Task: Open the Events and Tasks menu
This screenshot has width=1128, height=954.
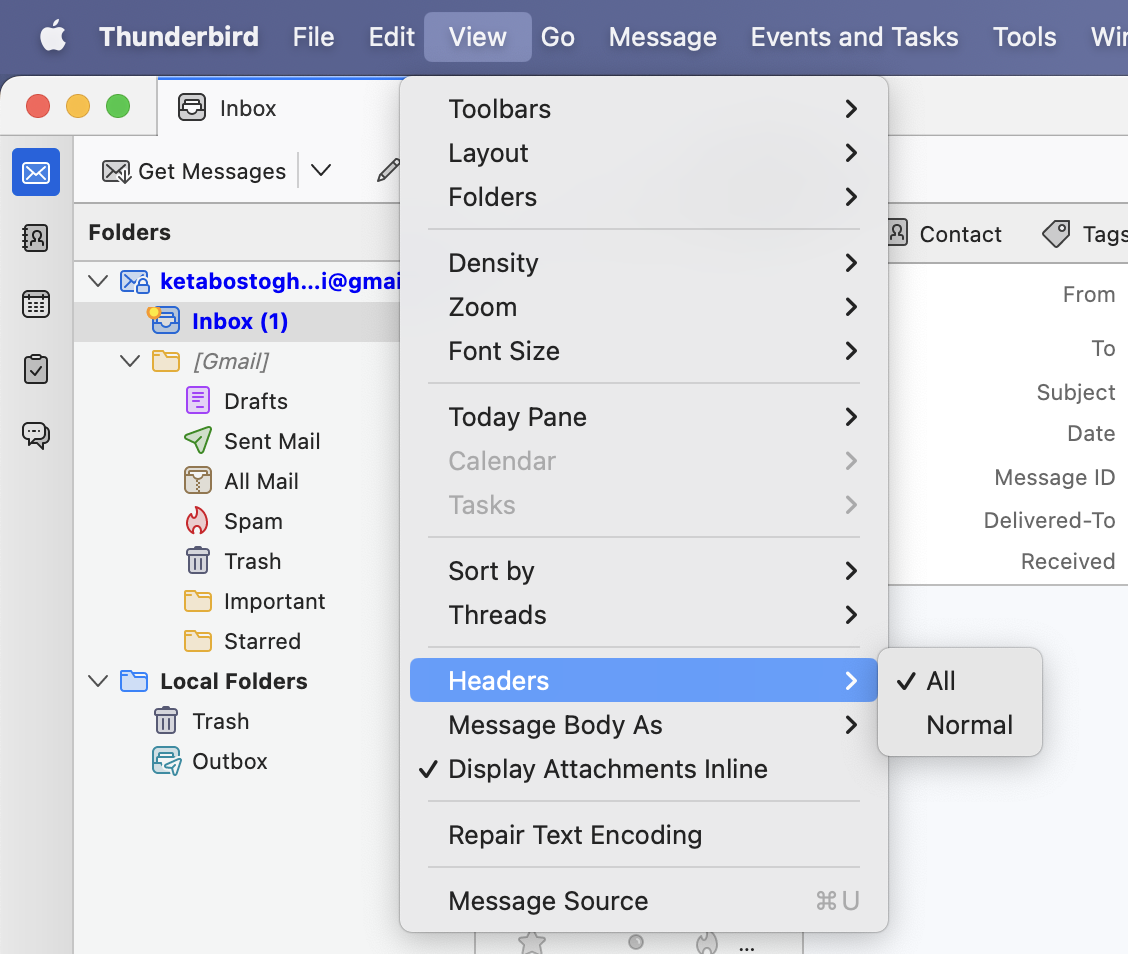Action: 854,37
